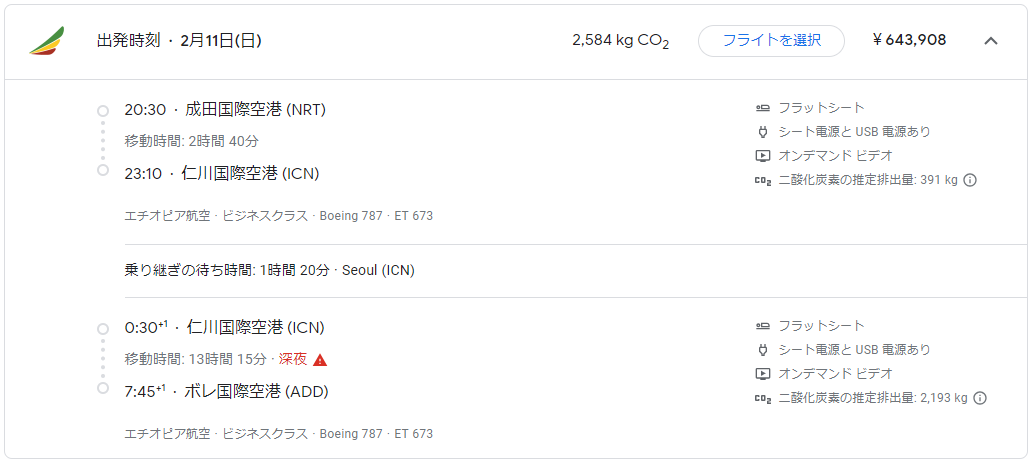This screenshot has width=1034, height=463.
Task: Click the first leg power outlet icon
Action: pos(763,132)
